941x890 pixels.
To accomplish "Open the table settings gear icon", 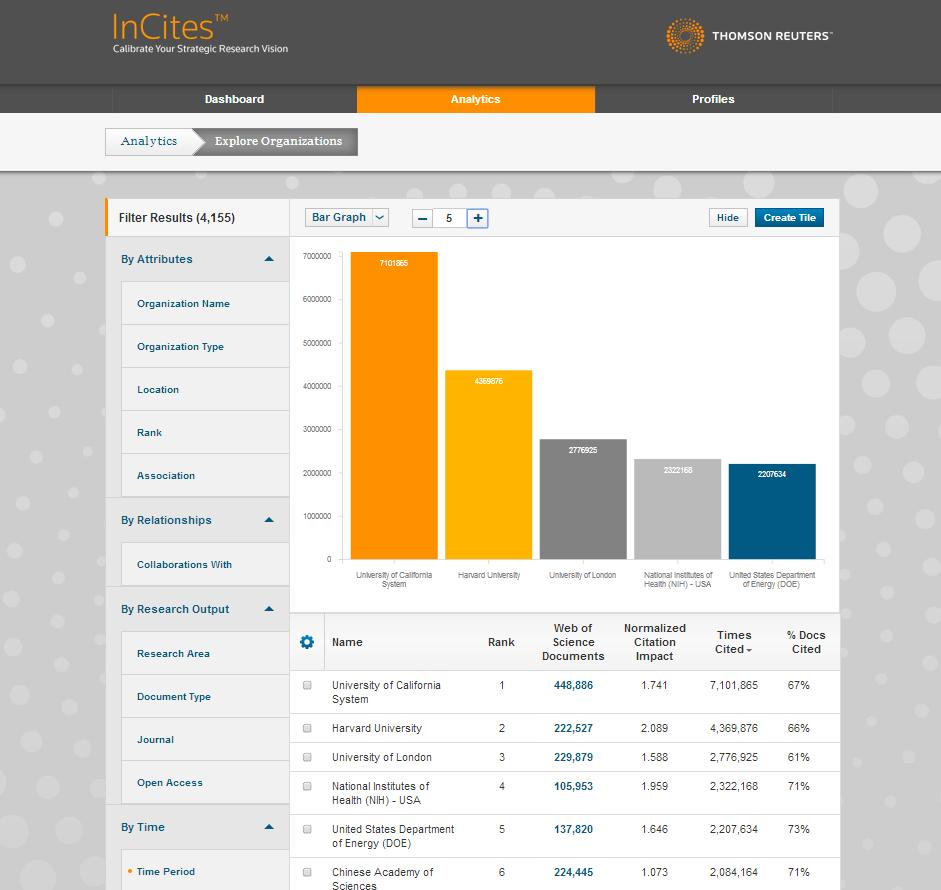I will click(307, 642).
